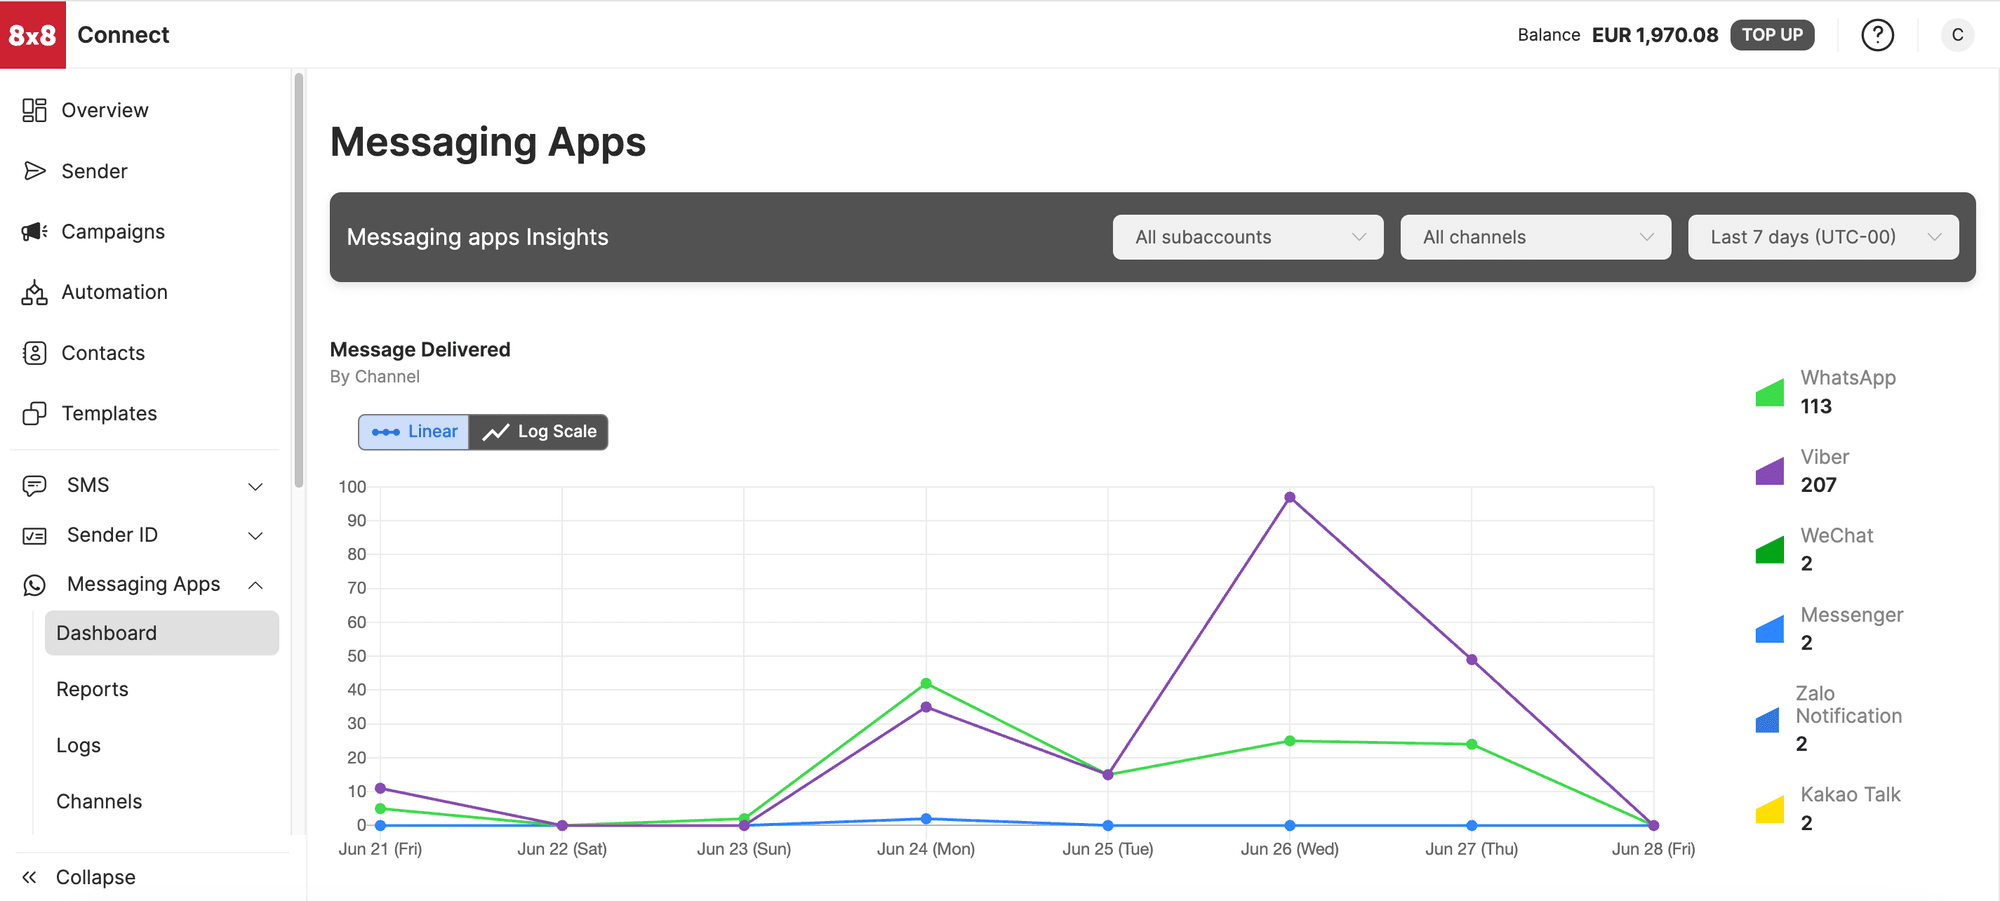Click WhatsApp point on Jun 24

pos(926,684)
